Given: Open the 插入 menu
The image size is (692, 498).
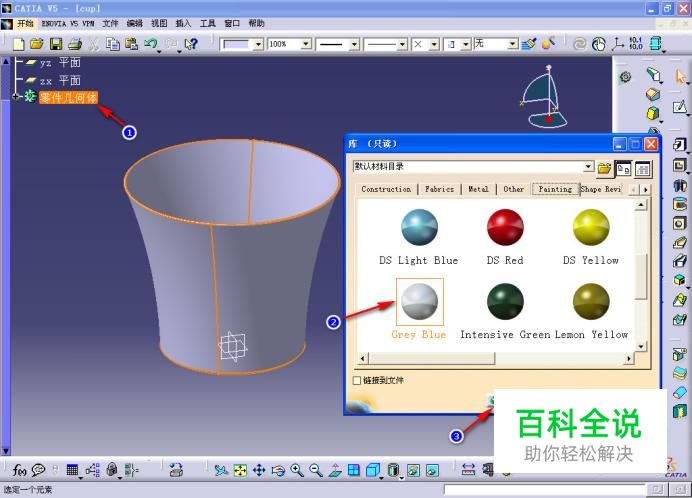Looking at the screenshot, I should point(183,23).
